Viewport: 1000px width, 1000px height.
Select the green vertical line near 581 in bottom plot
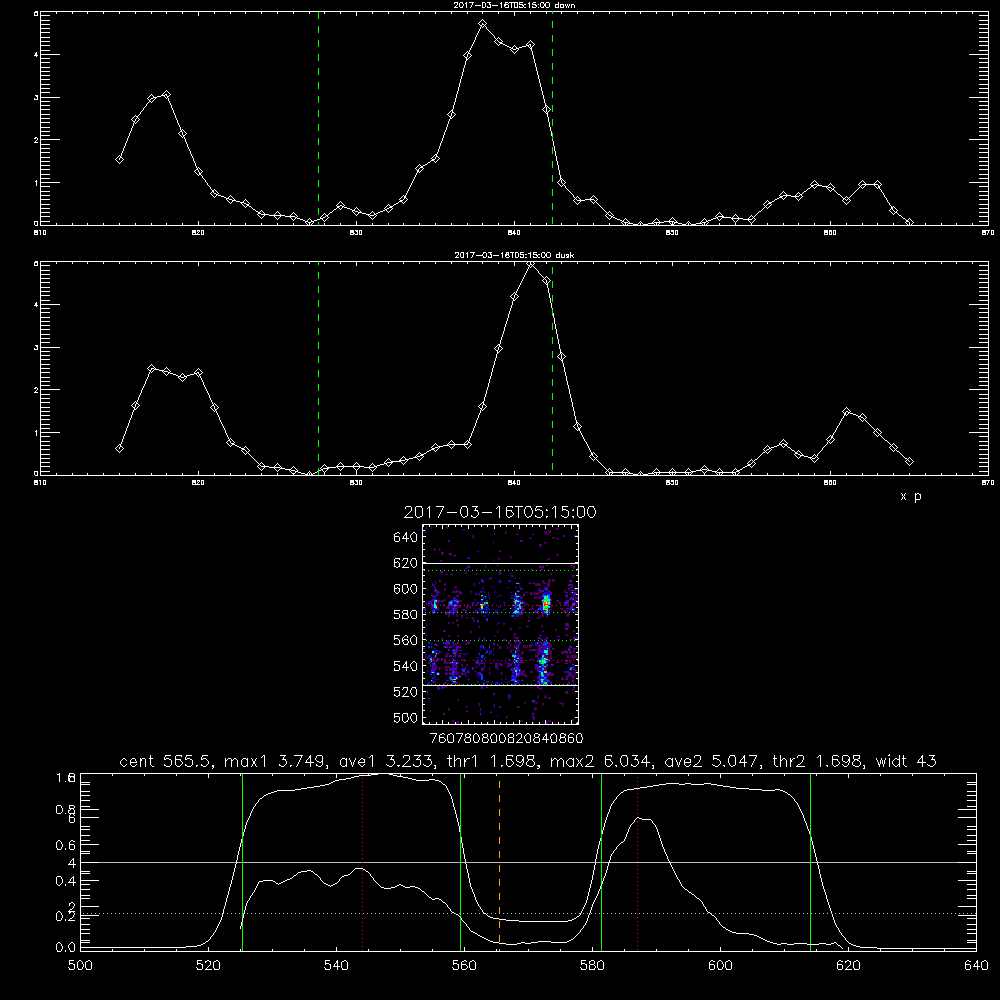(x=601, y=861)
